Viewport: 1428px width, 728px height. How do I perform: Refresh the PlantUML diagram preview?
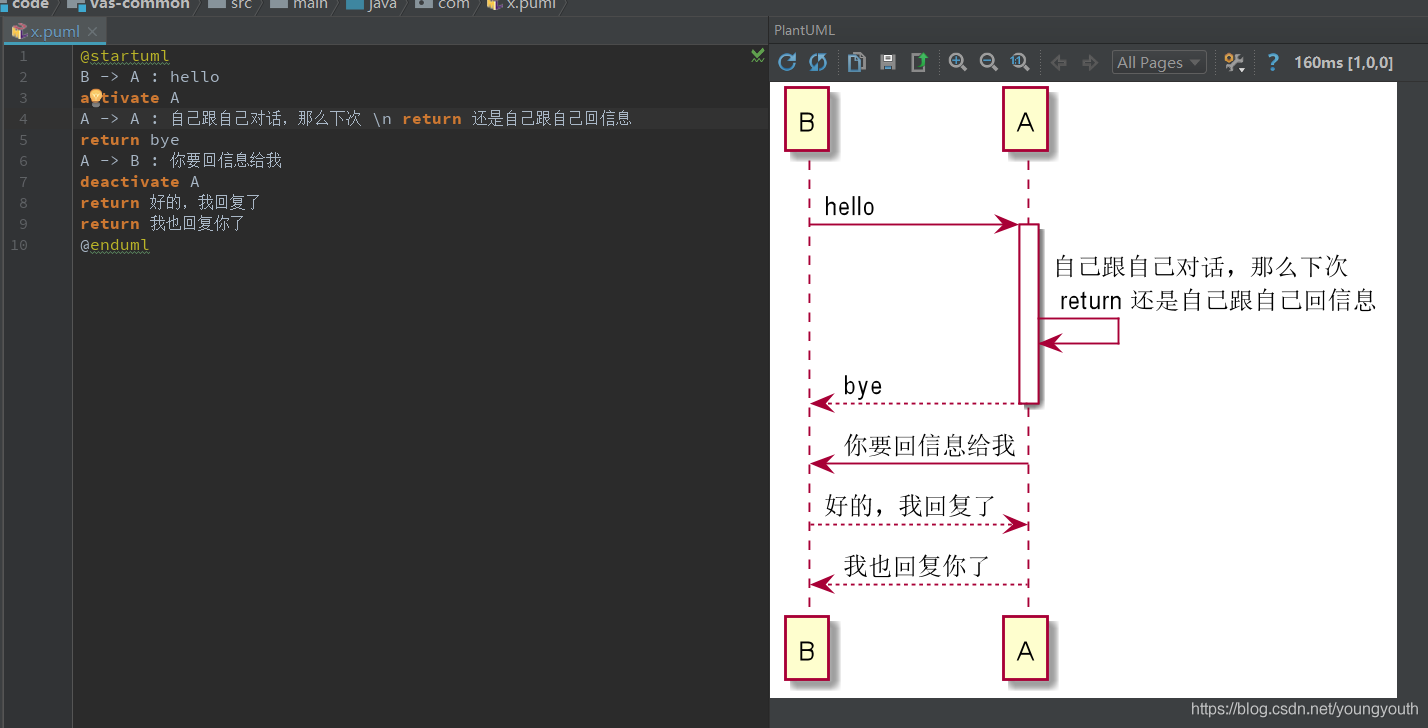[787, 62]
